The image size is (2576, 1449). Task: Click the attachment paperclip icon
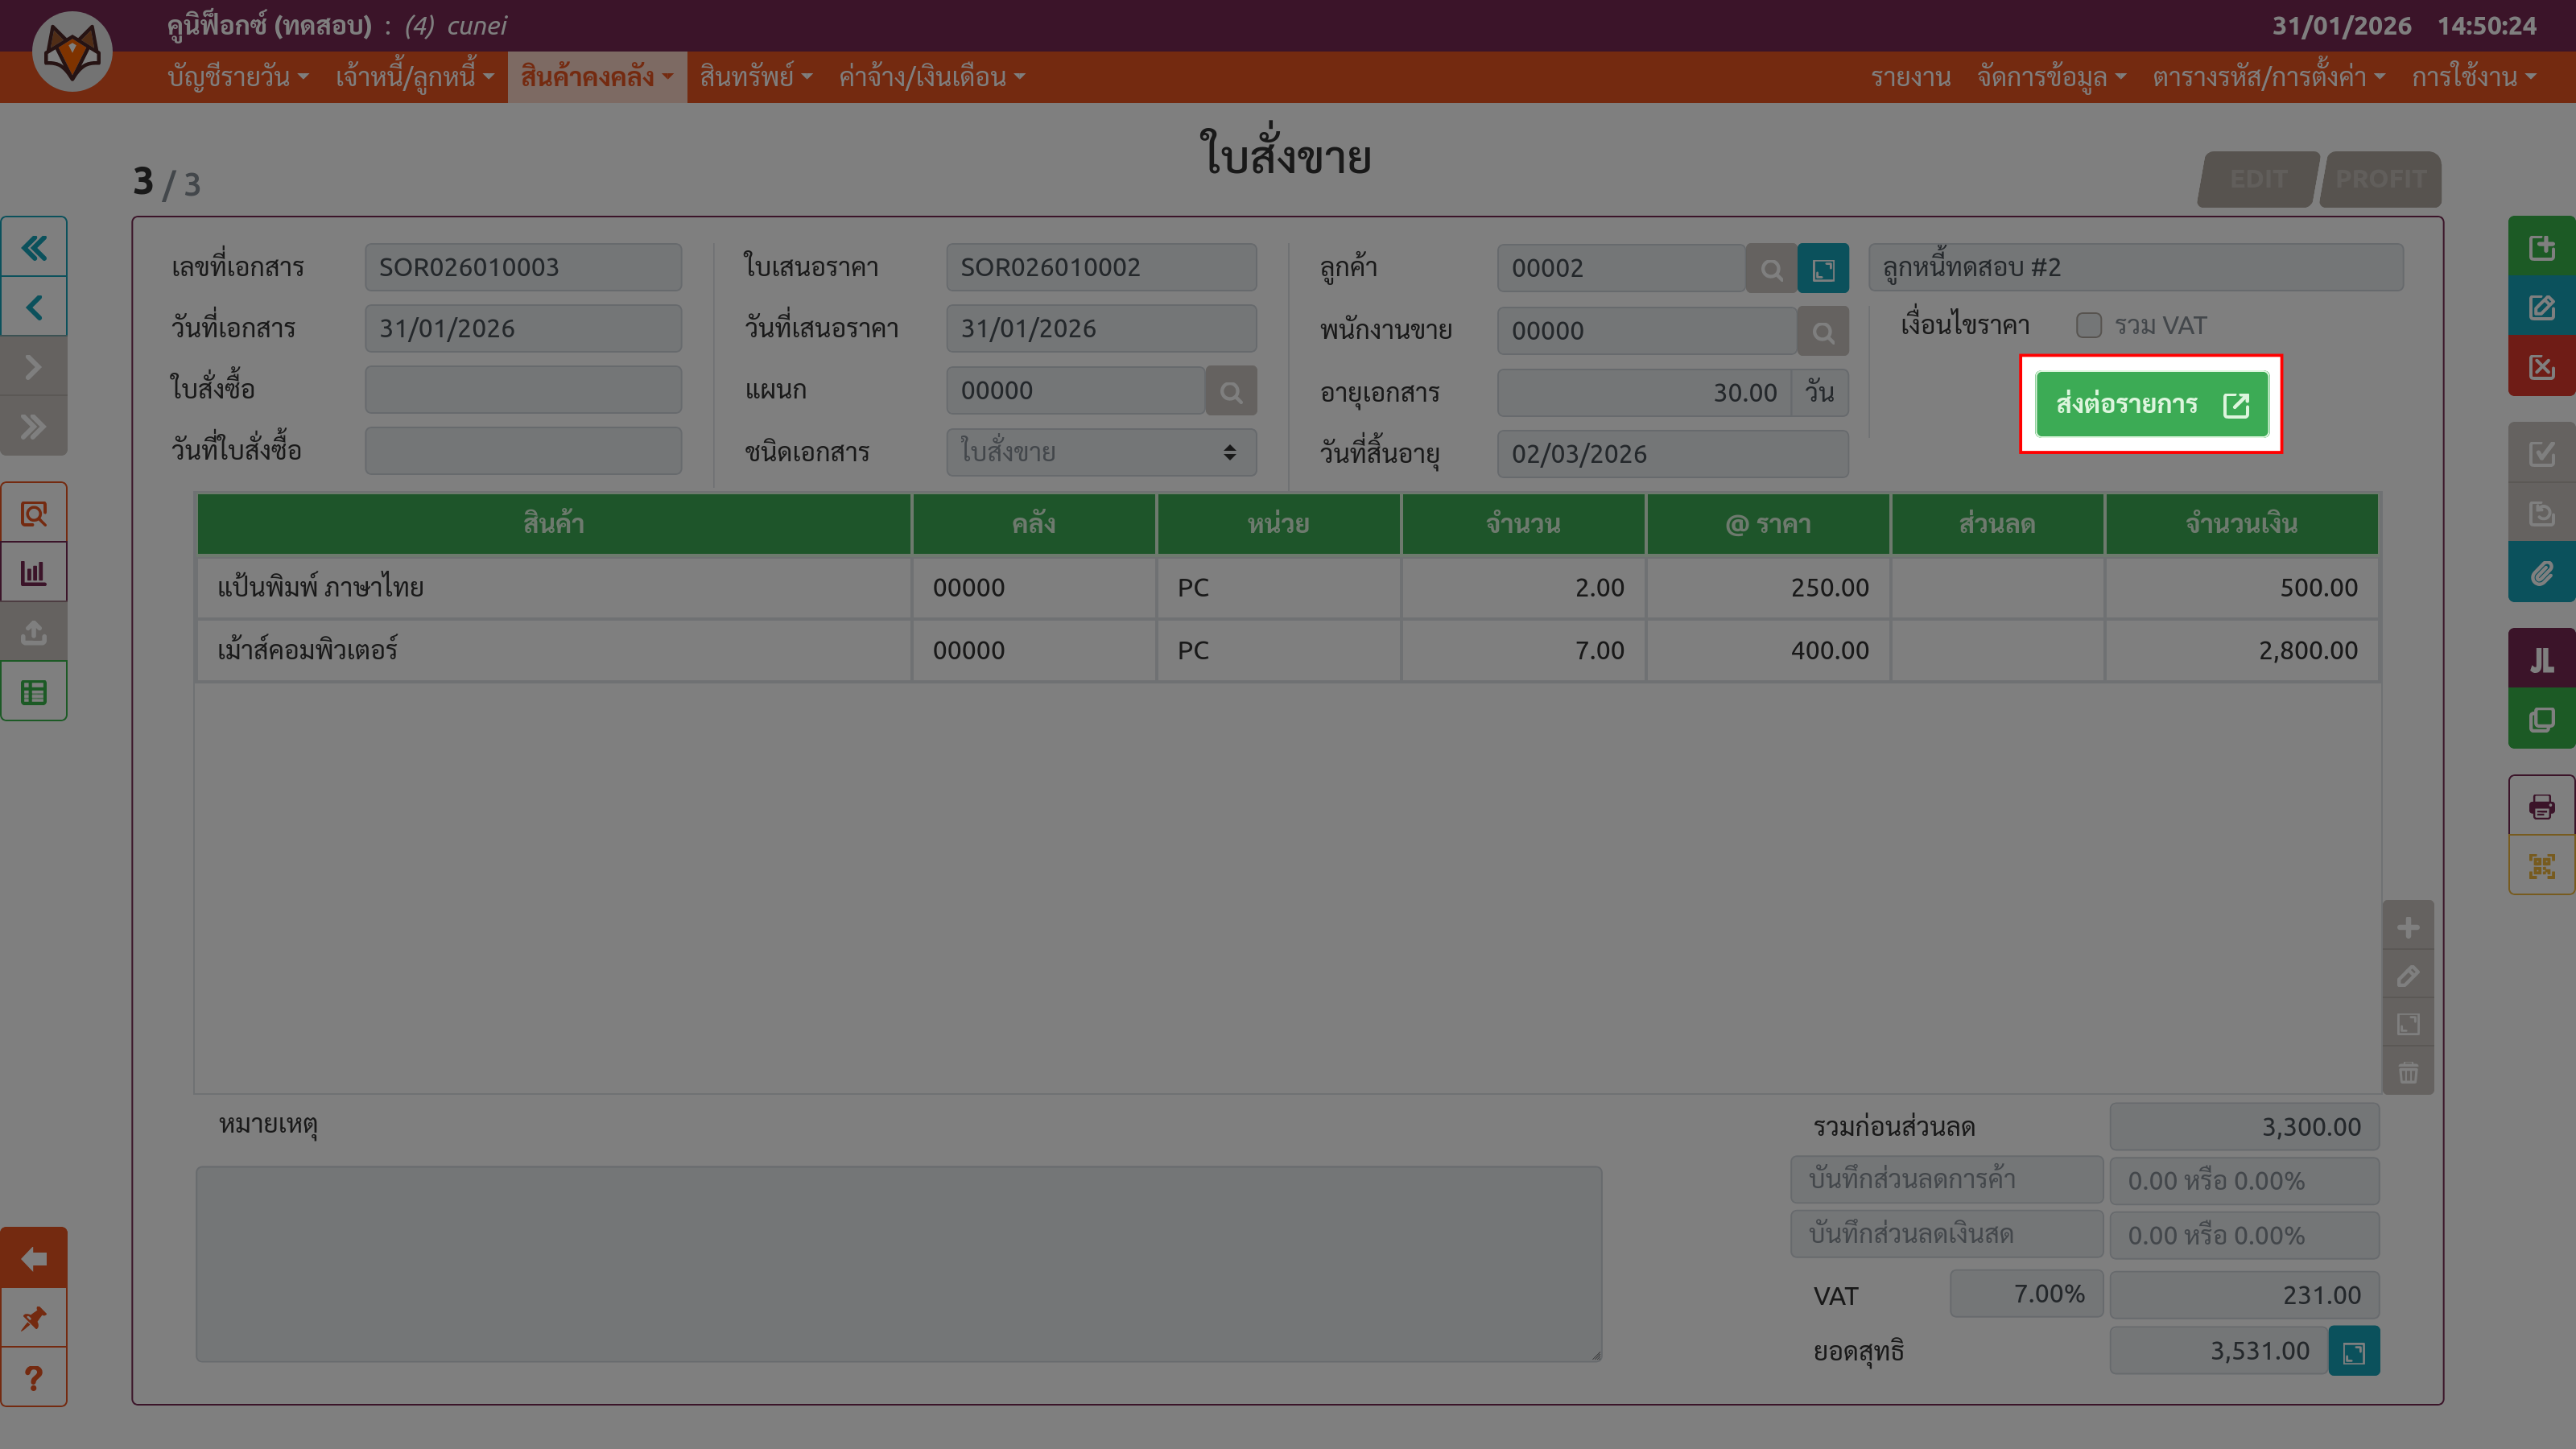click(x=2541, y=573)
